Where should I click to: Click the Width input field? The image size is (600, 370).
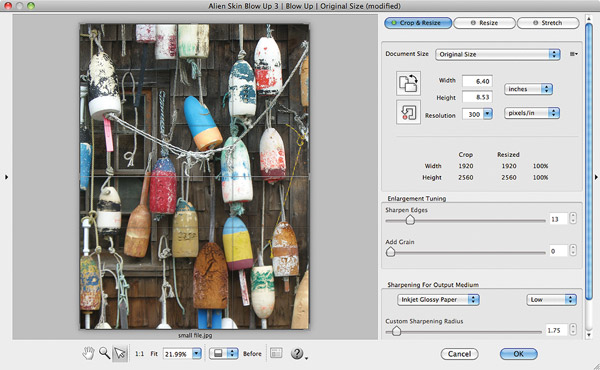point(477,81)
